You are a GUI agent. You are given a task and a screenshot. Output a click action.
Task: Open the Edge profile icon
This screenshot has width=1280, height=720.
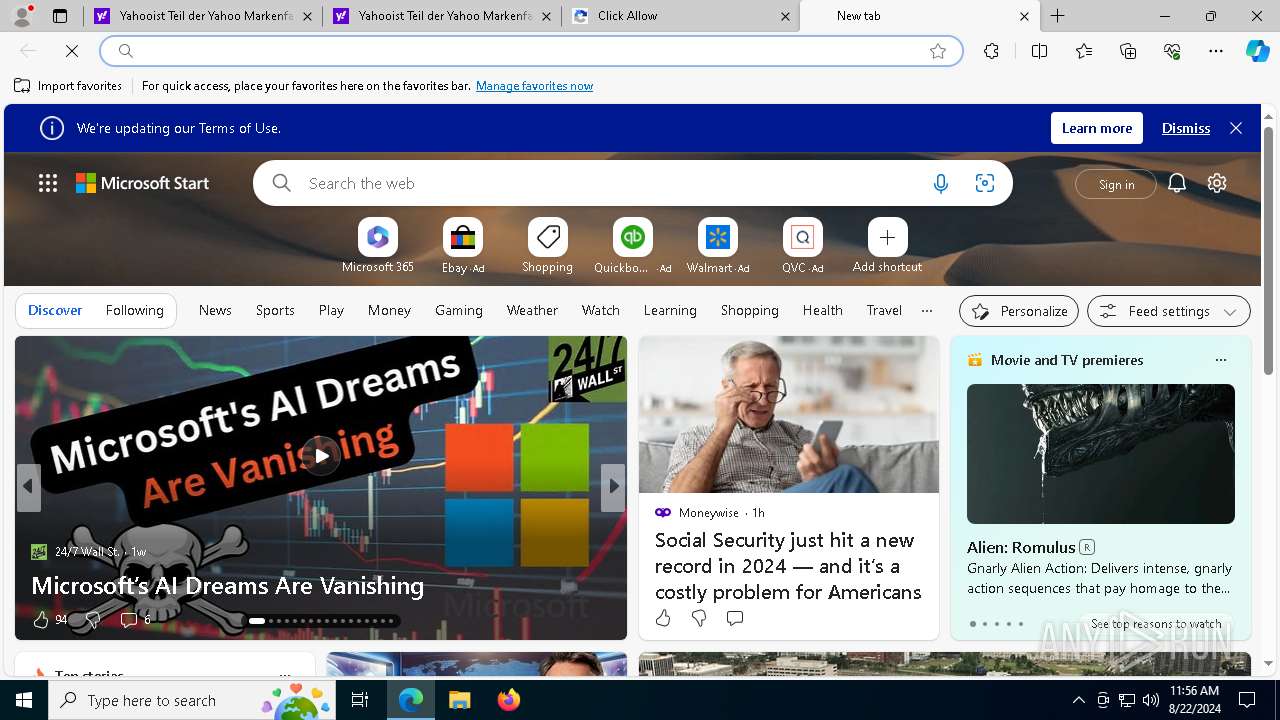(22, 16)
